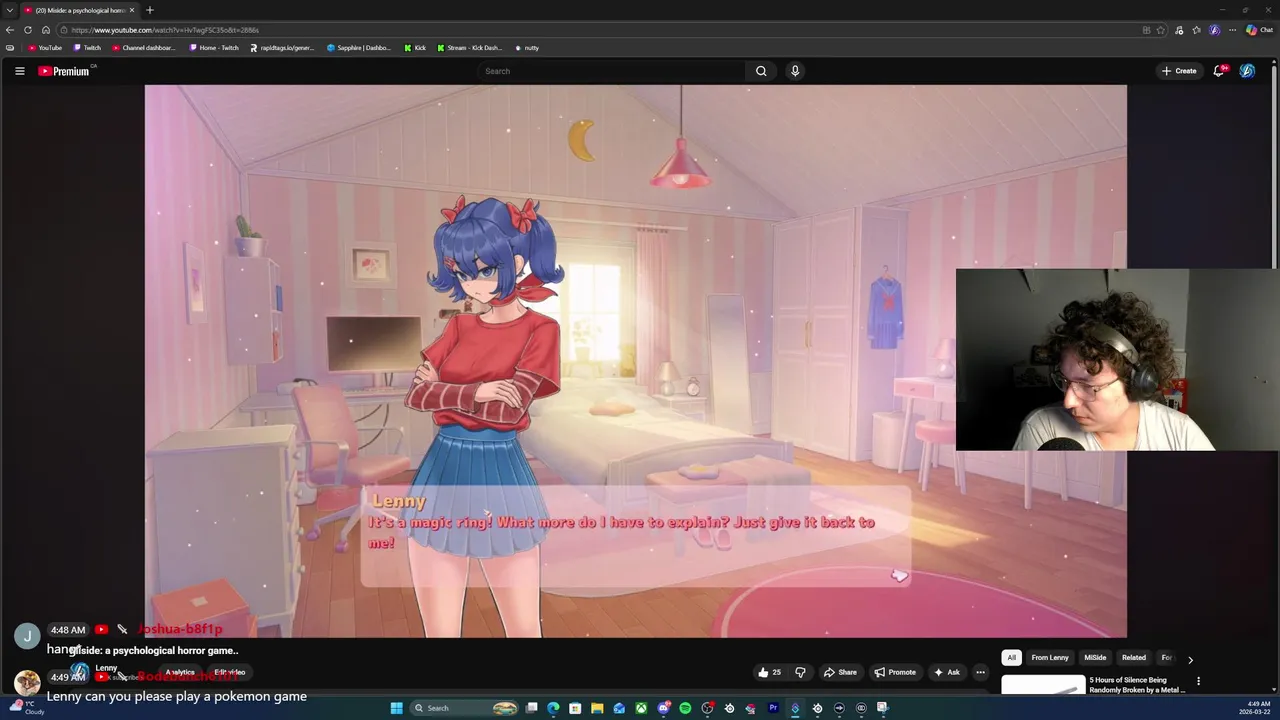Open Premiere Pro from the taskbar

click(x=773, y=708)
